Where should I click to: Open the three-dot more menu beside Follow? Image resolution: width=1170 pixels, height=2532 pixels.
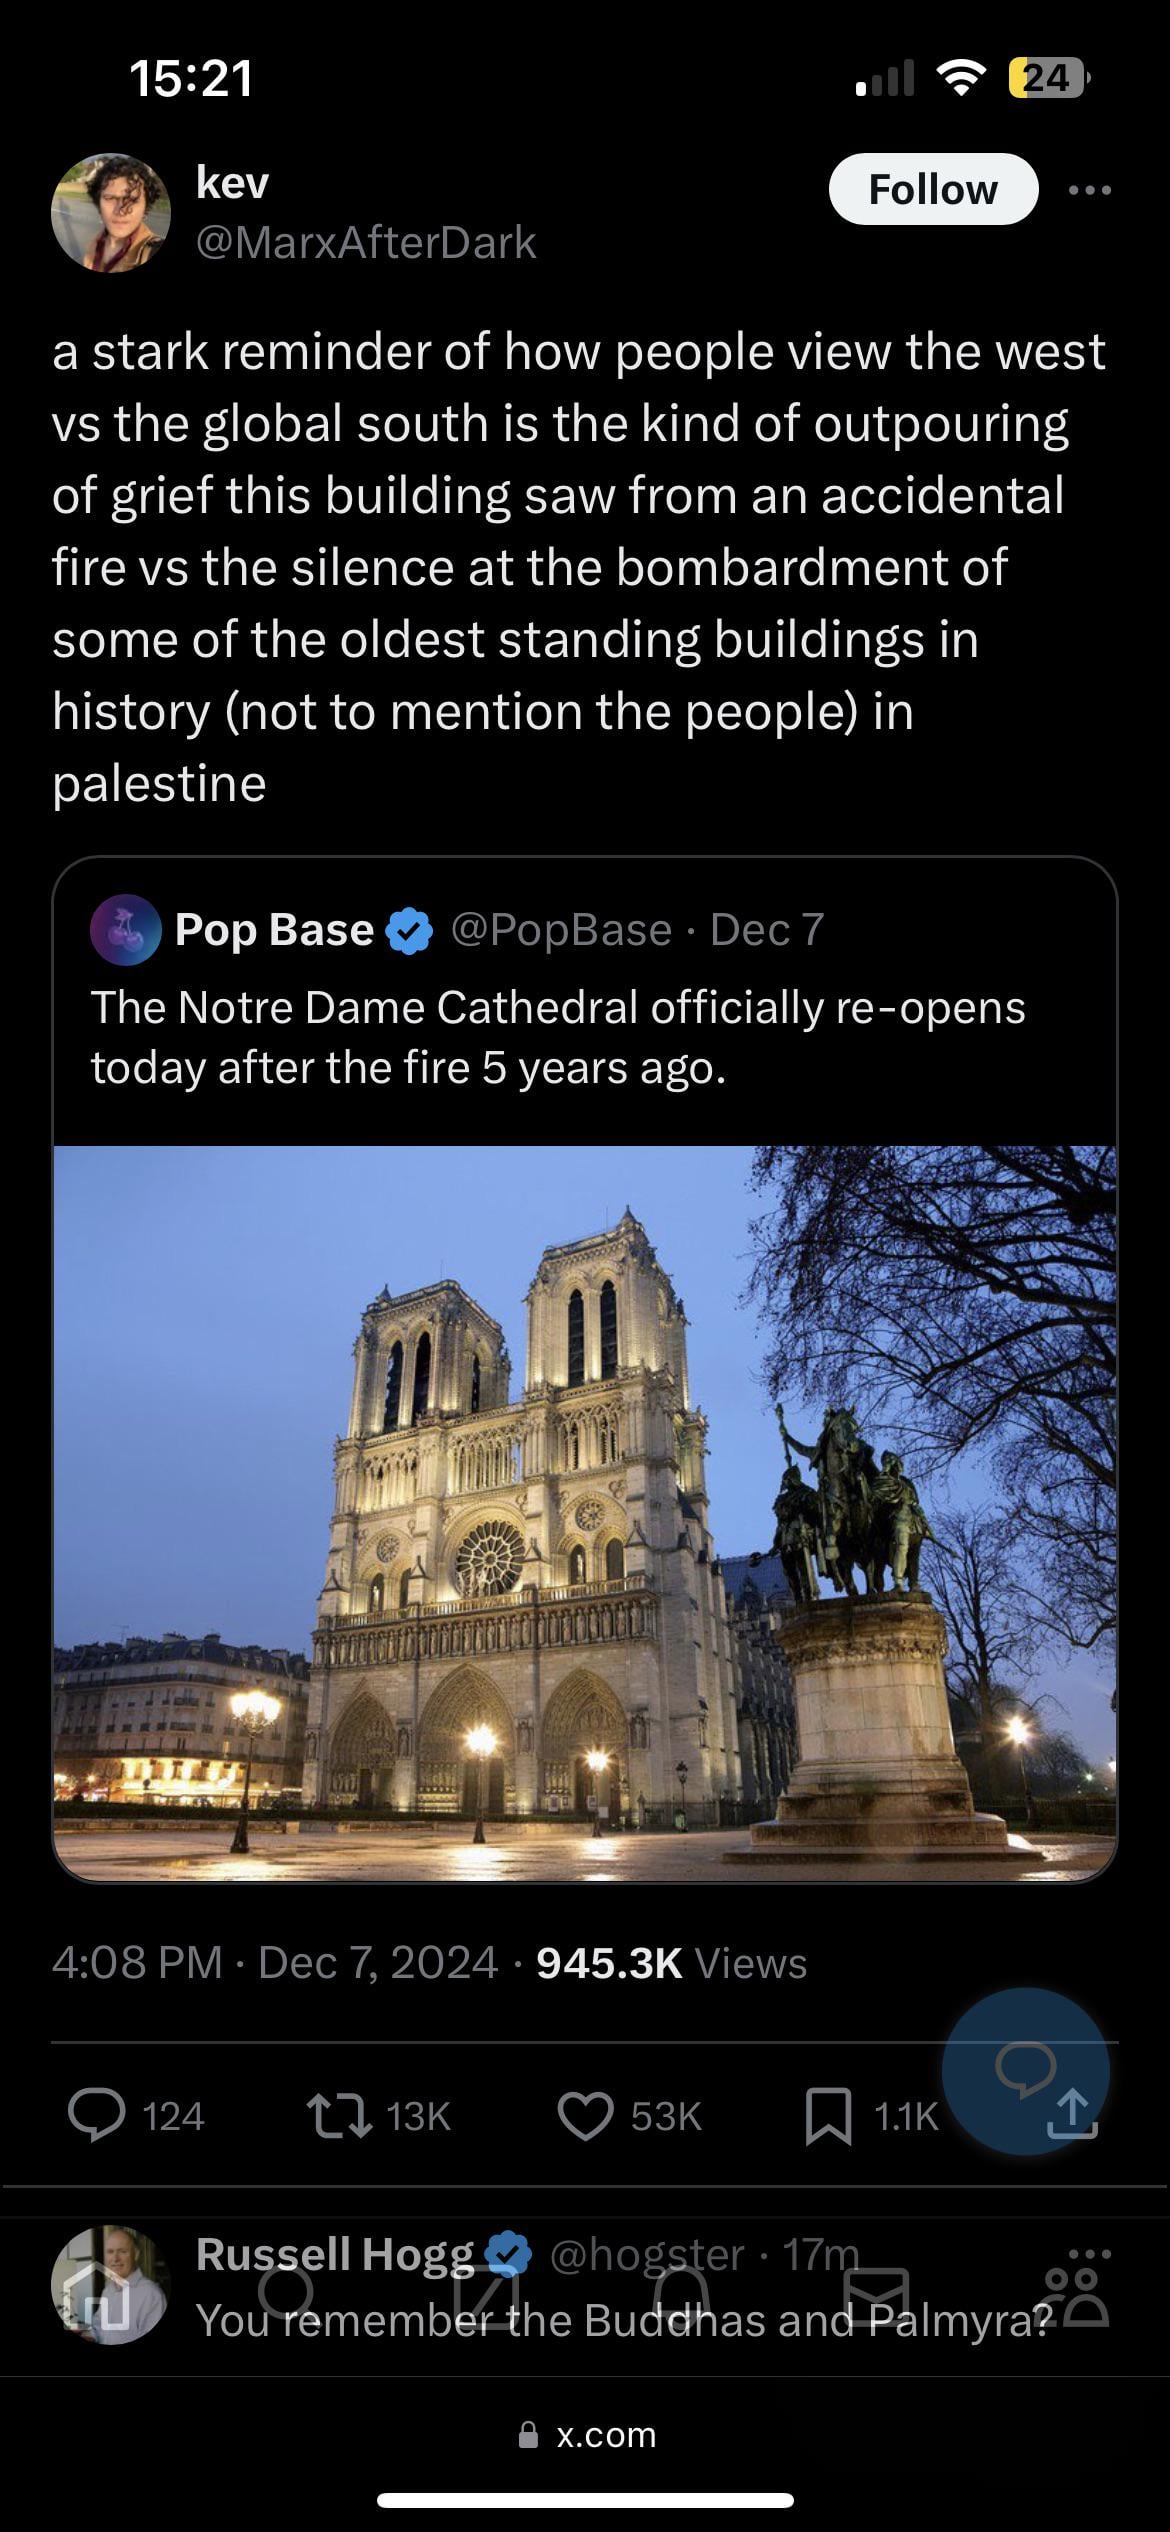[1090, 190]
